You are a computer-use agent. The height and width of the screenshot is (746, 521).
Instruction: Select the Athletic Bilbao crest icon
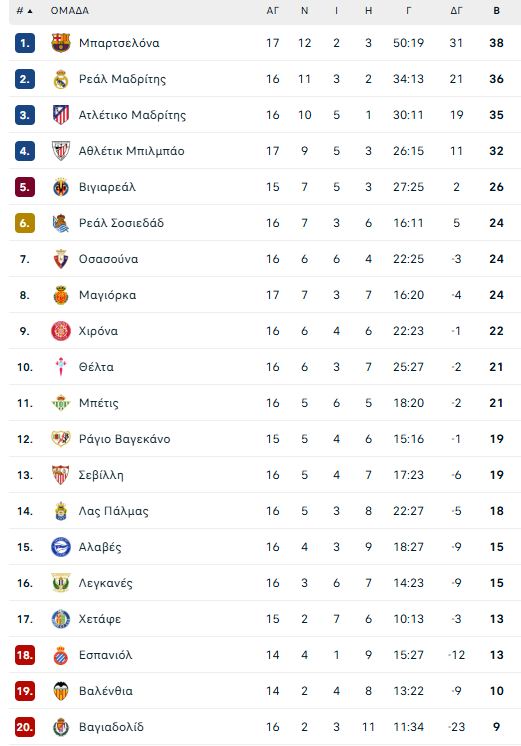61,151
